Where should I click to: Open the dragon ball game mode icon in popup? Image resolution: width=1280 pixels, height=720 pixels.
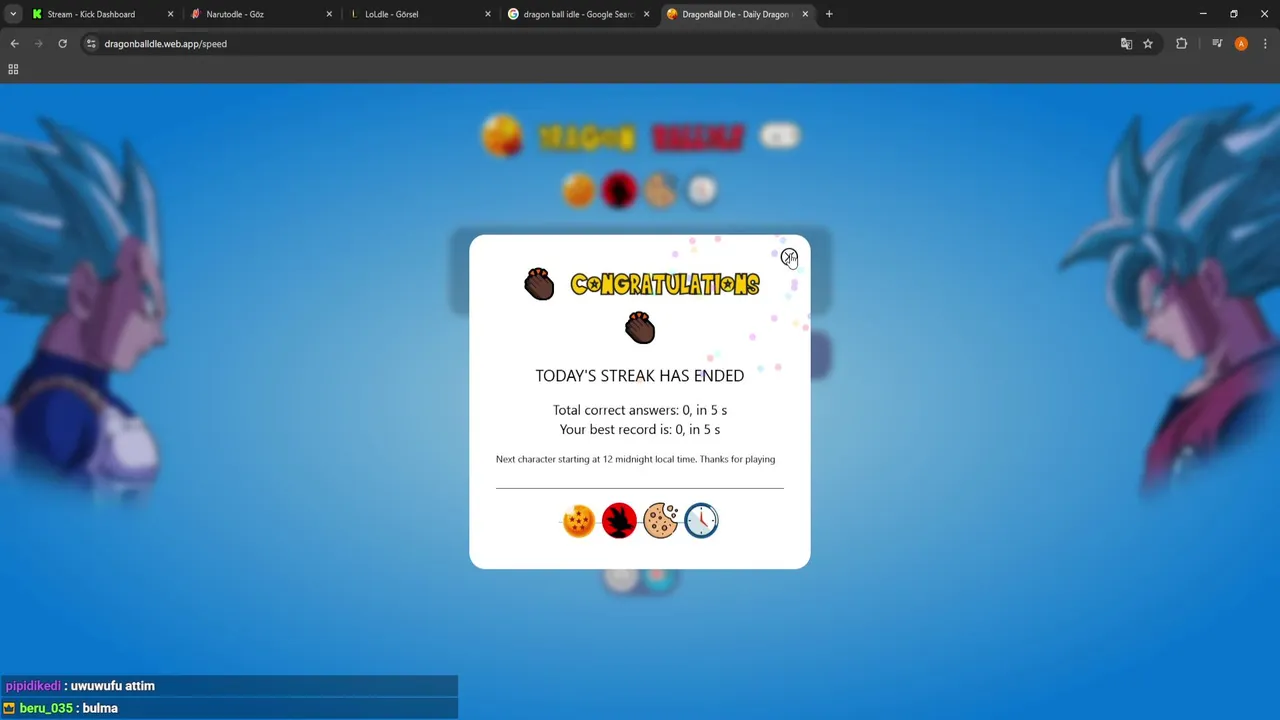click(579, 521)
